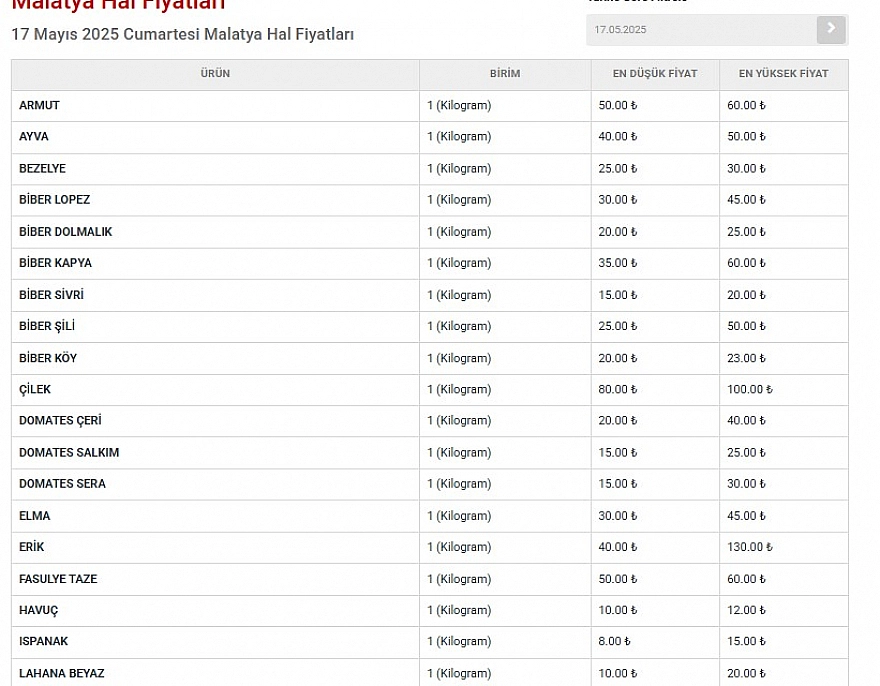Screen dimensions: 880x686
Task: Click the EN YÜKSEK FİYAT column header
Action: click(x=783, y=74)
